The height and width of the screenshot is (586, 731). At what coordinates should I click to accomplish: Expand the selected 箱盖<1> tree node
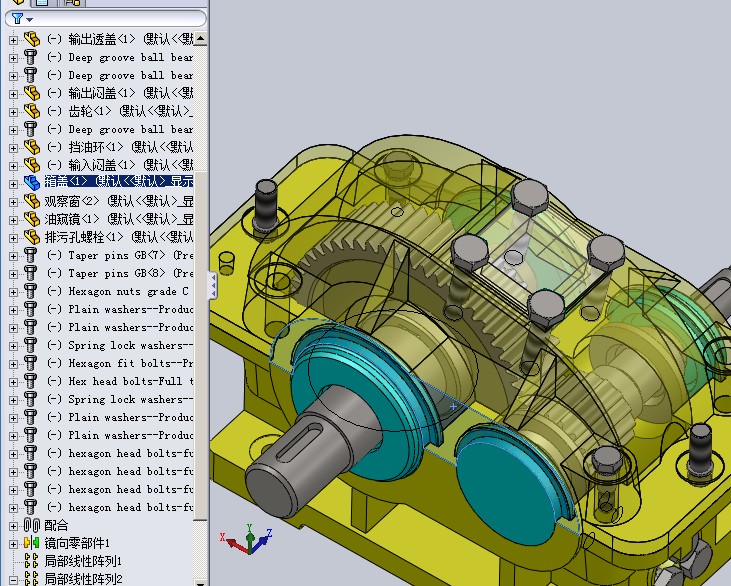pyautogui.click(x=14, y=184)
